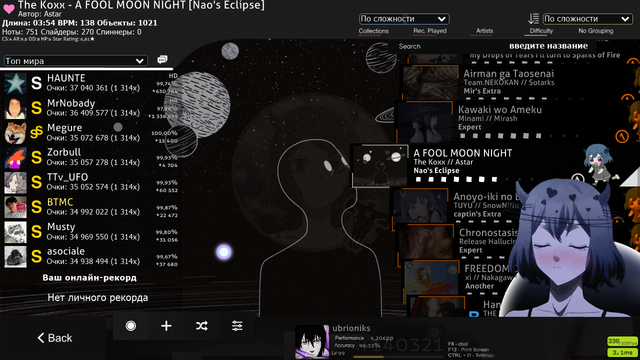This screenshot has height=360, width=640.
Task: Open the left 'По сложности' grouping dropdown
Action: coord(404,19)
